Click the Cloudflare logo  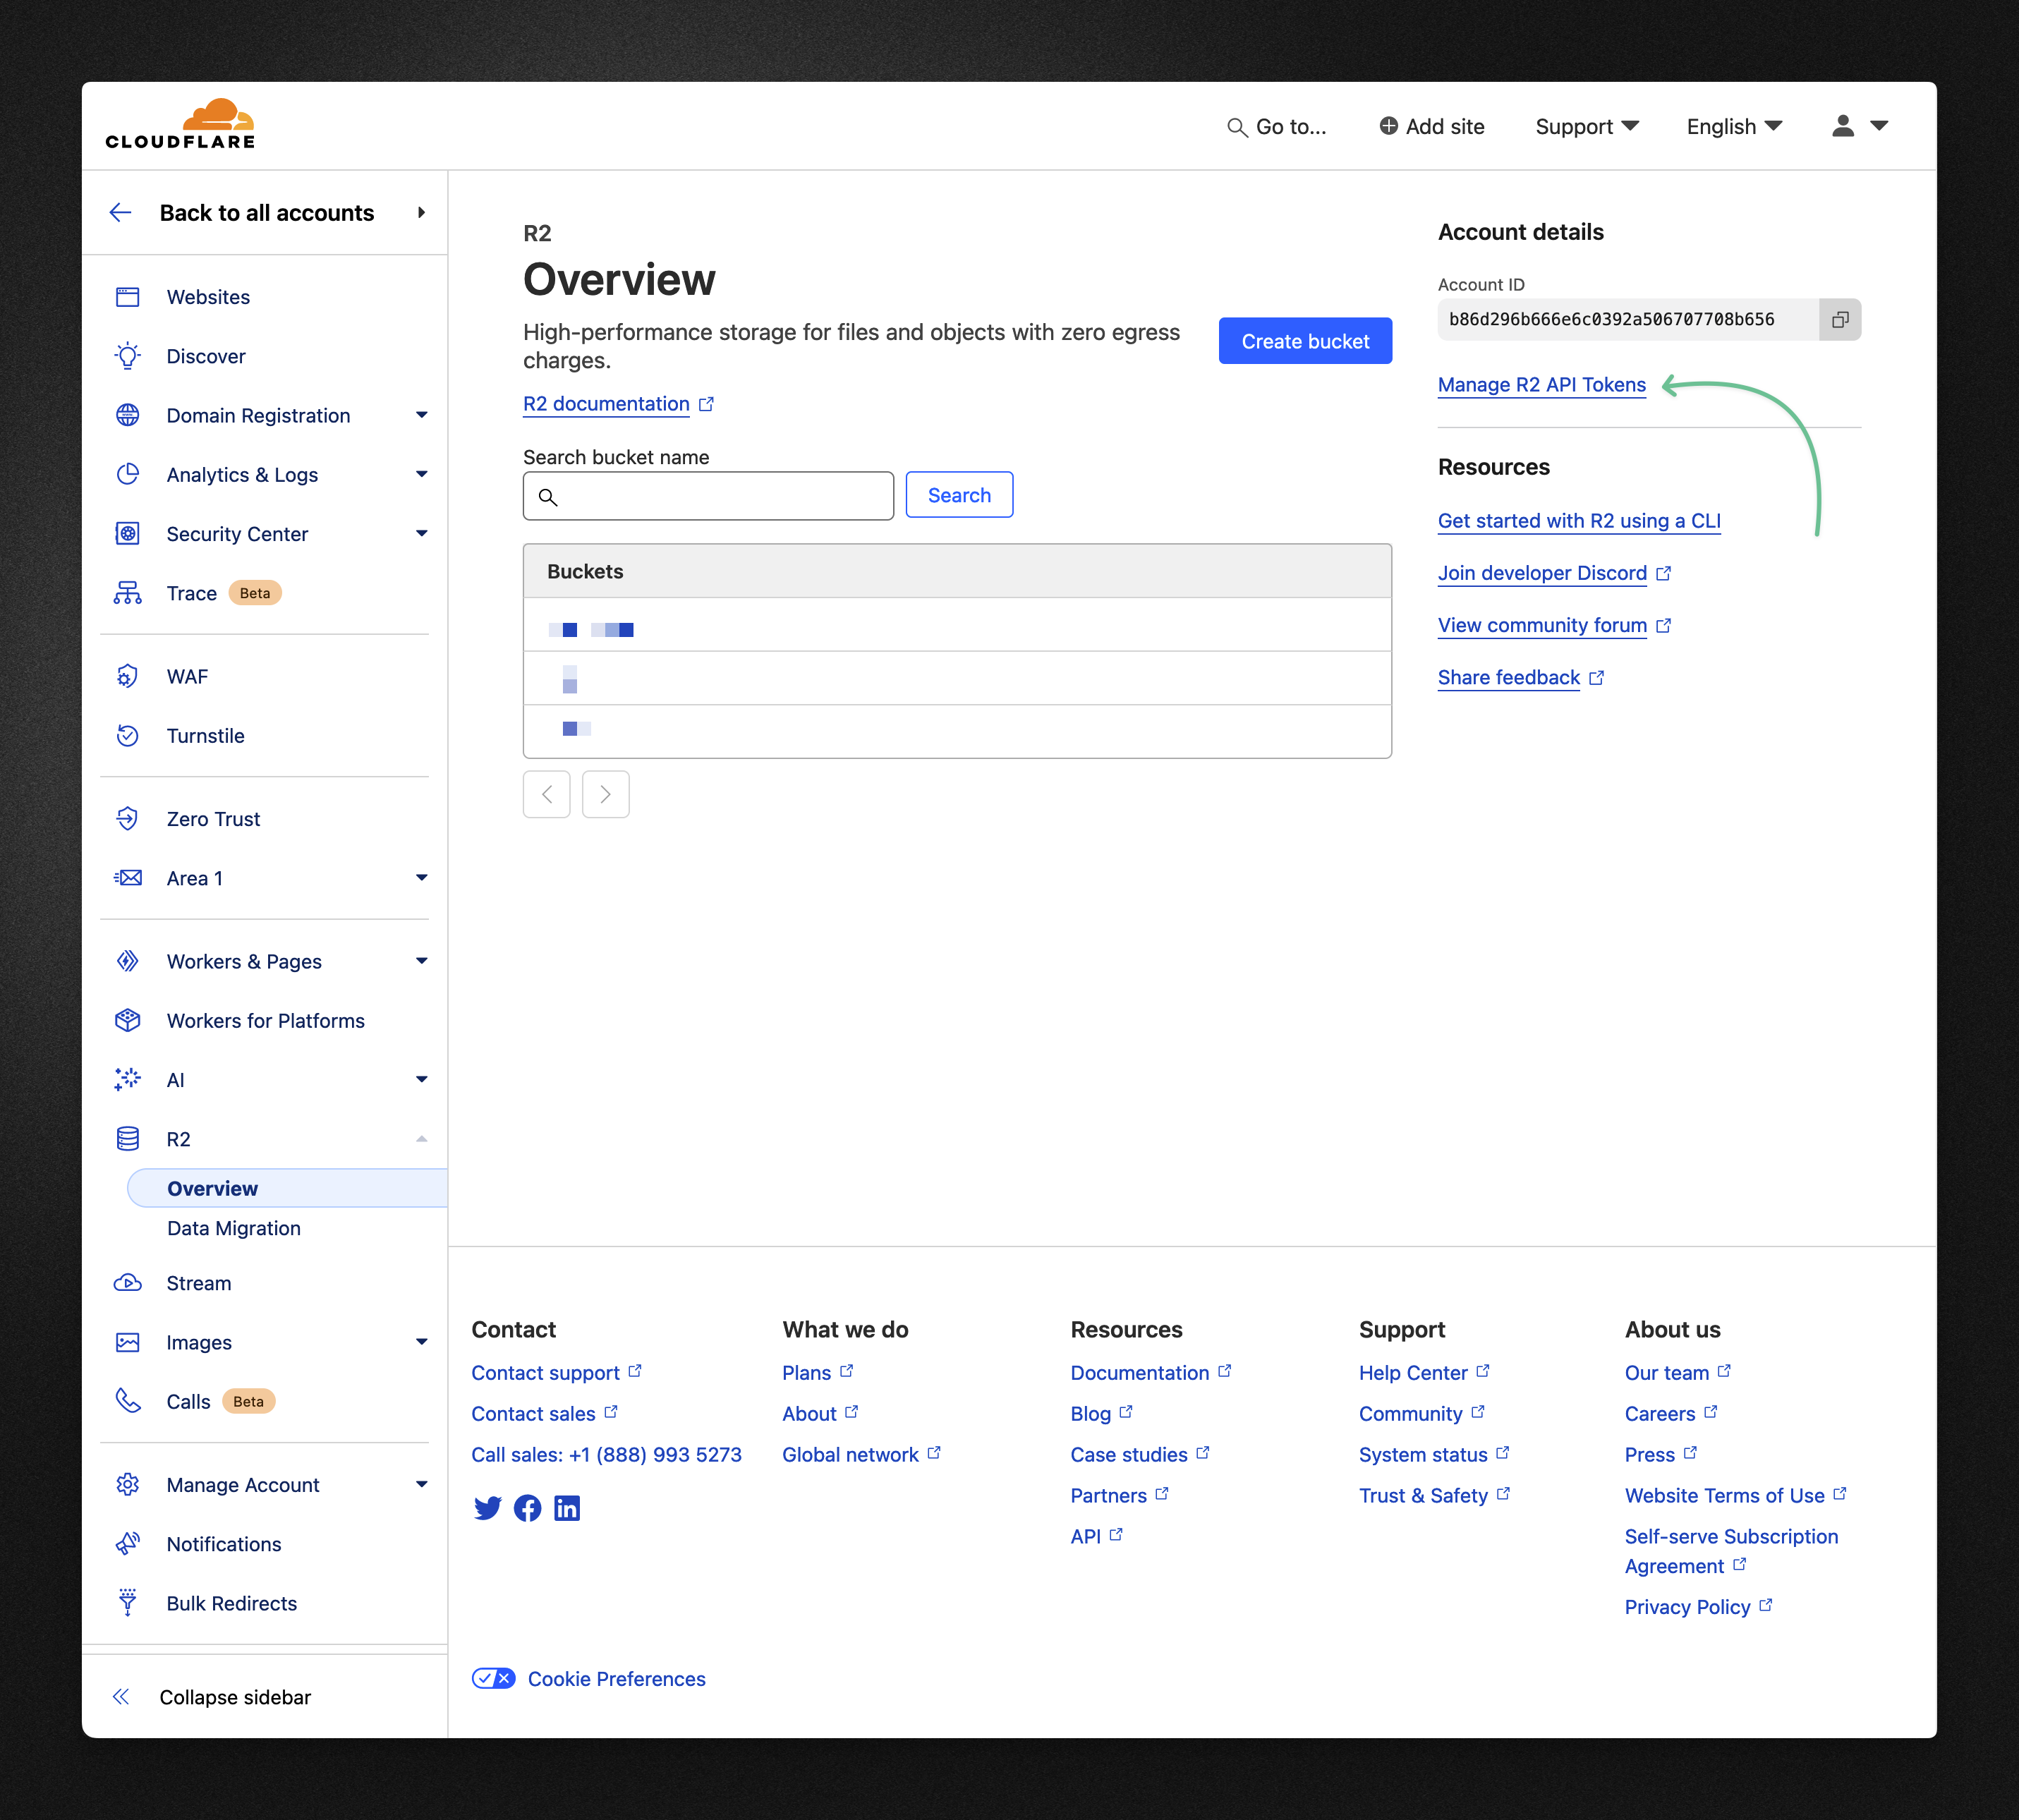pos(180,125)
